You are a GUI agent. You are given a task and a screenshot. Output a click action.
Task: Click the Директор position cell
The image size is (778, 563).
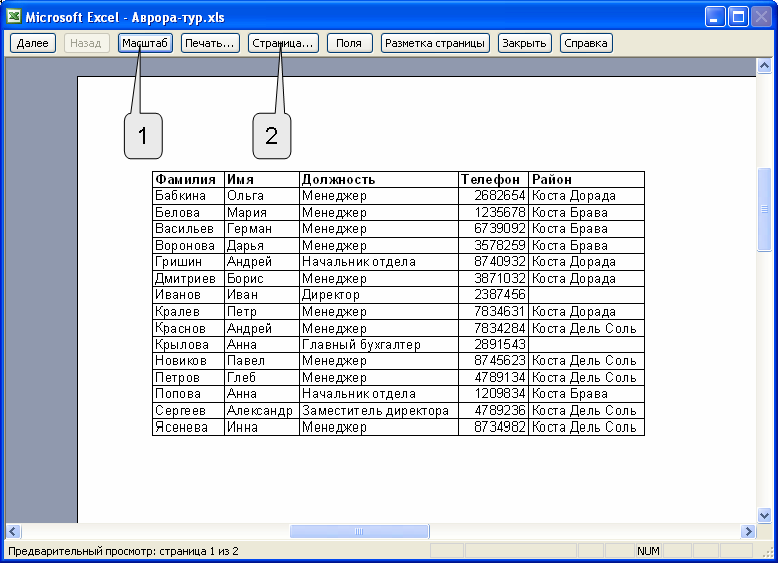point(379,295)
